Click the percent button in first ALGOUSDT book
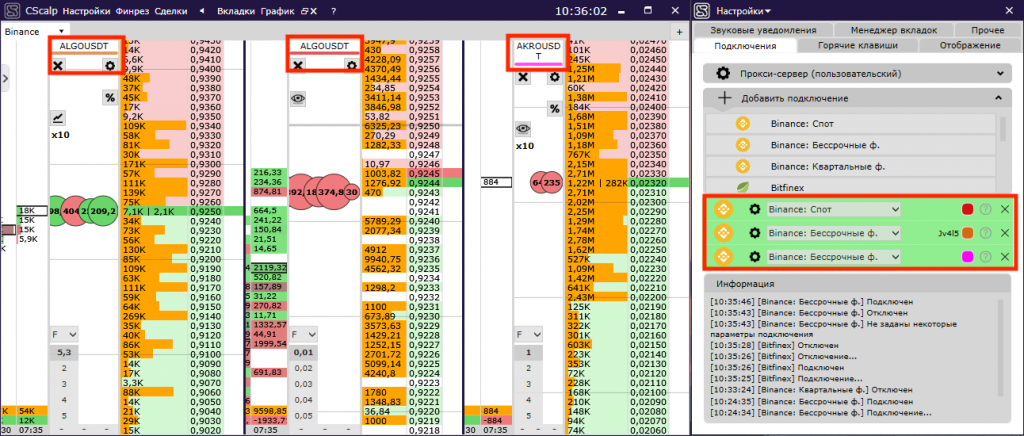The image size is (1024, 436). 110,98
